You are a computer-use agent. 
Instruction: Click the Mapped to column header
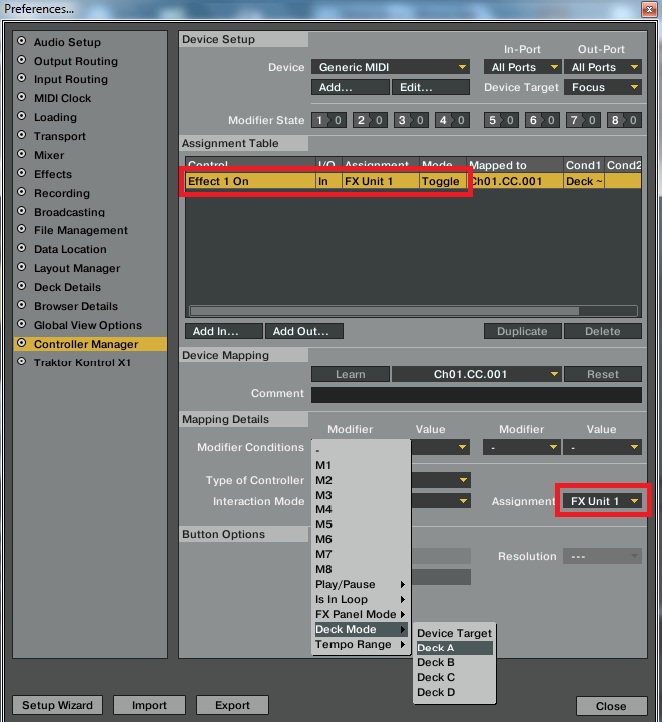point(515,165)
